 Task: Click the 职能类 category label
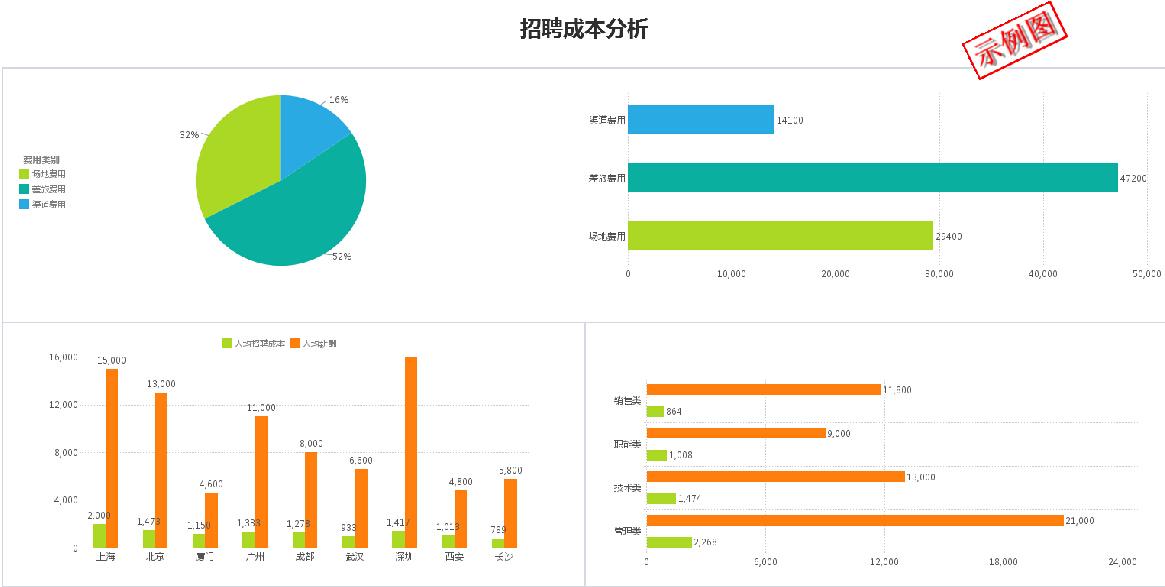pos(629,444)
